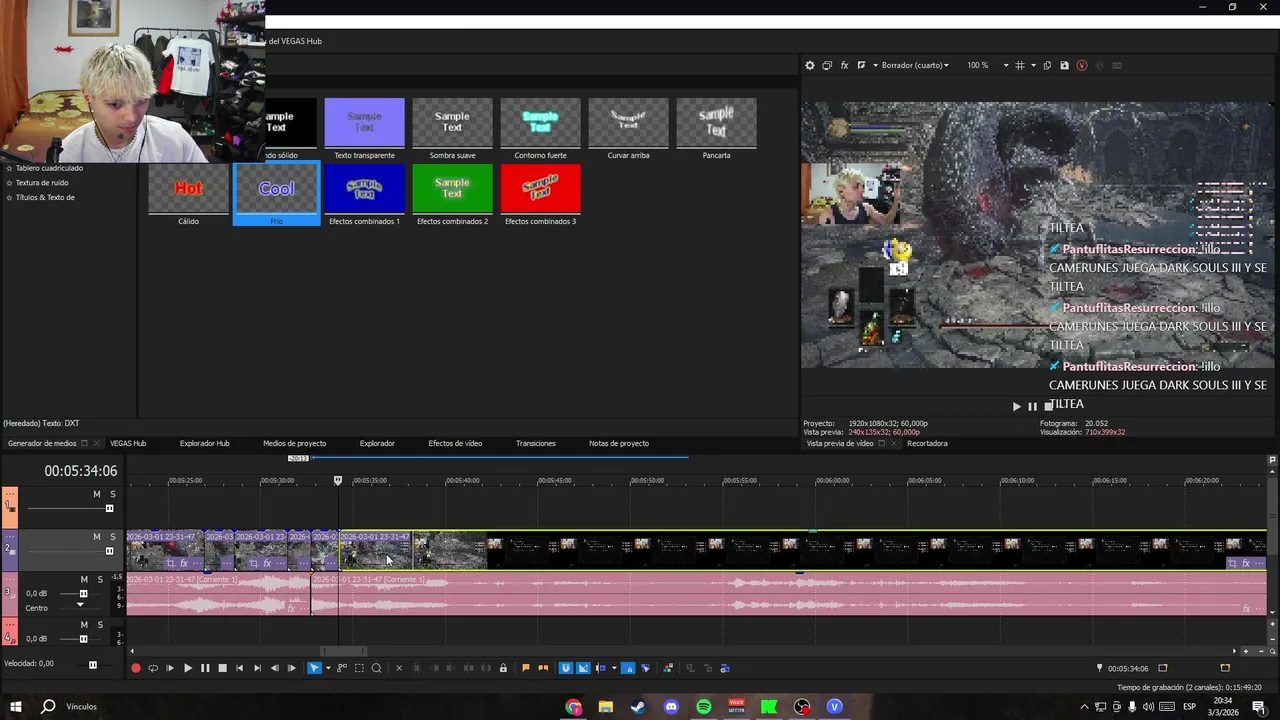Image resolution: width=1280 pixels, height=720 pixels.
Task: Open Discord from the taskbar
Action: tap(671, 707)
